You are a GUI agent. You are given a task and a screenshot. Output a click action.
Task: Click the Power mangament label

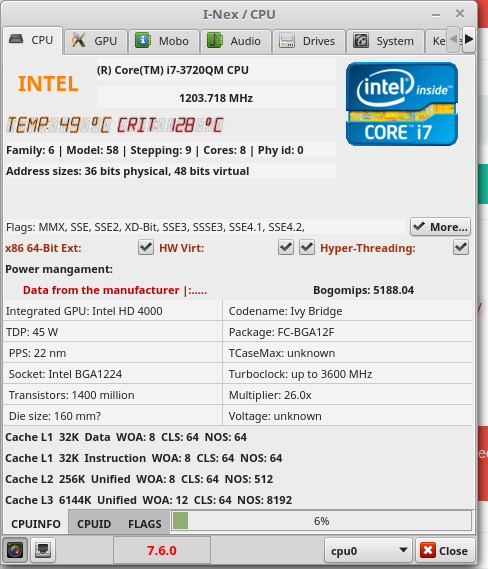(x=59, y=269)
